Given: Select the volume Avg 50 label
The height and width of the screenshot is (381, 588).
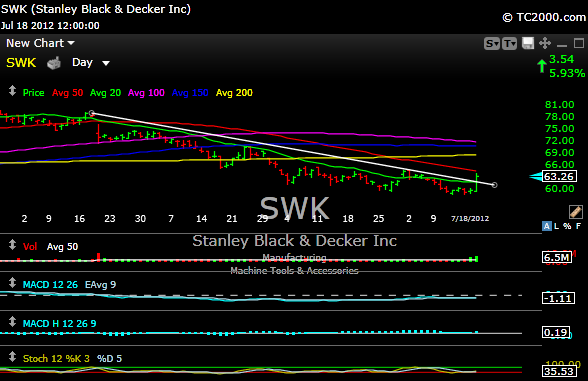Looking at the screenshot, I should [62, 247].
